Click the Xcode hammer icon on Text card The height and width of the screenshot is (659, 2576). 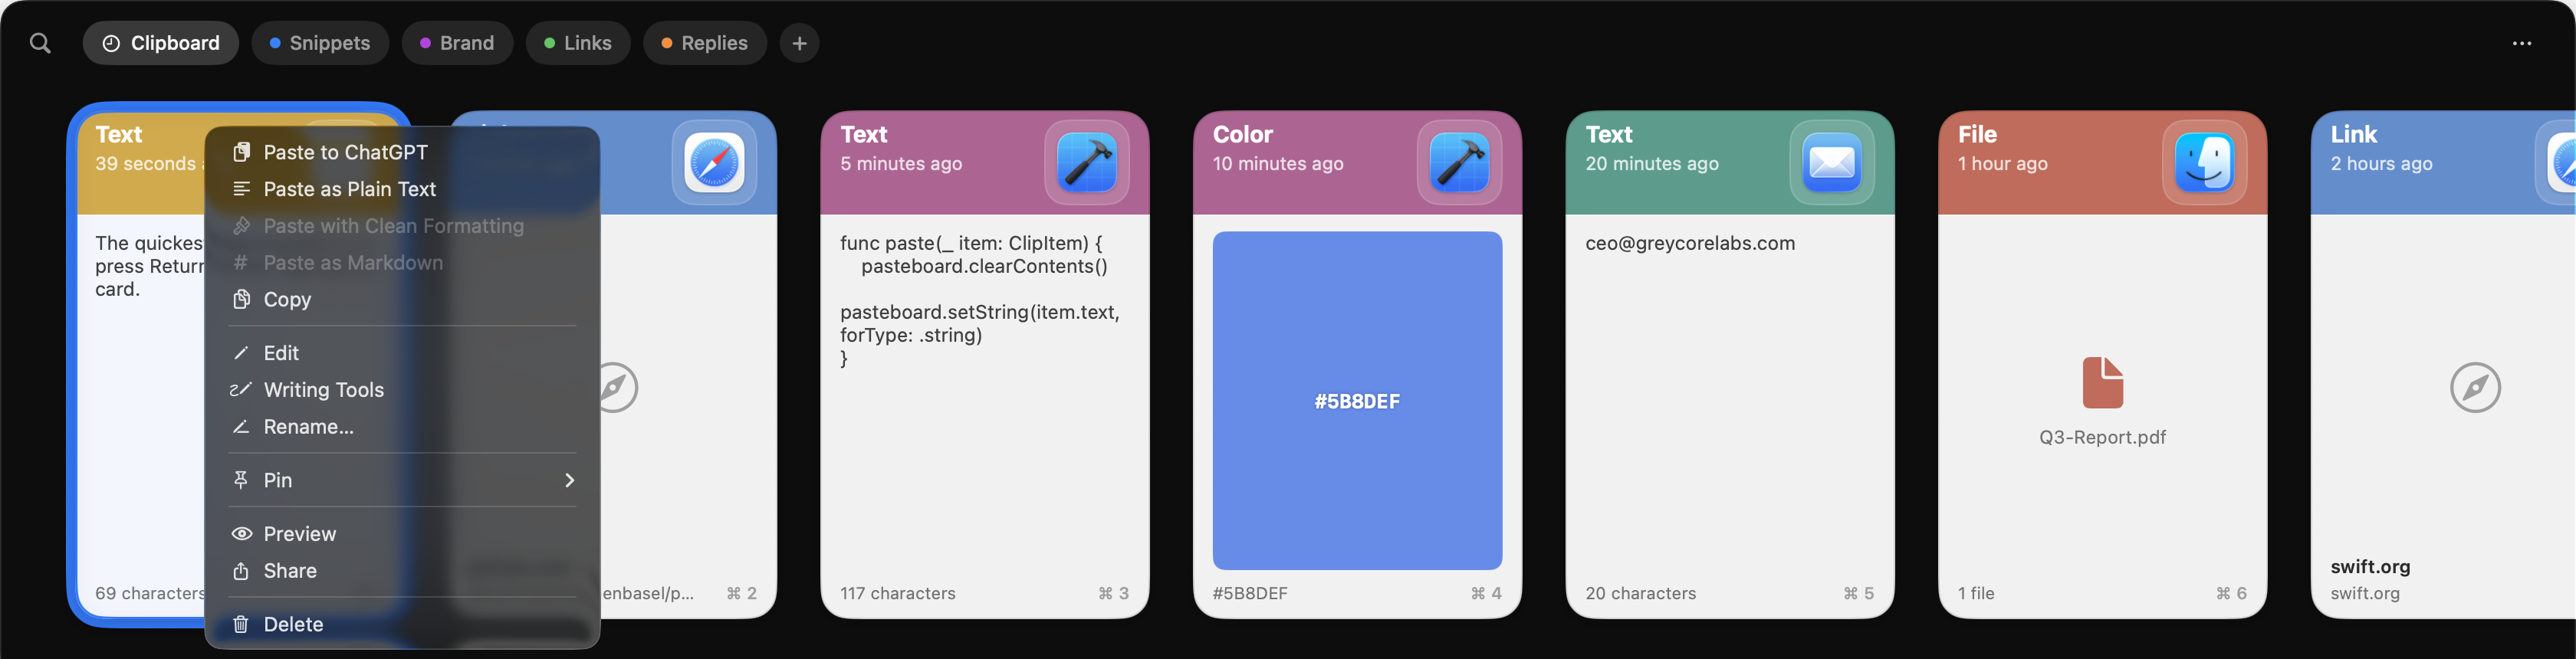1087,162
